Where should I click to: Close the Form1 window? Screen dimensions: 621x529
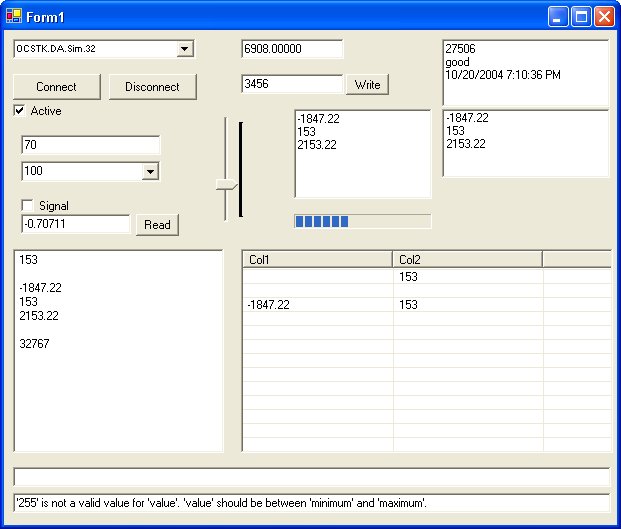tap(604, 17)
